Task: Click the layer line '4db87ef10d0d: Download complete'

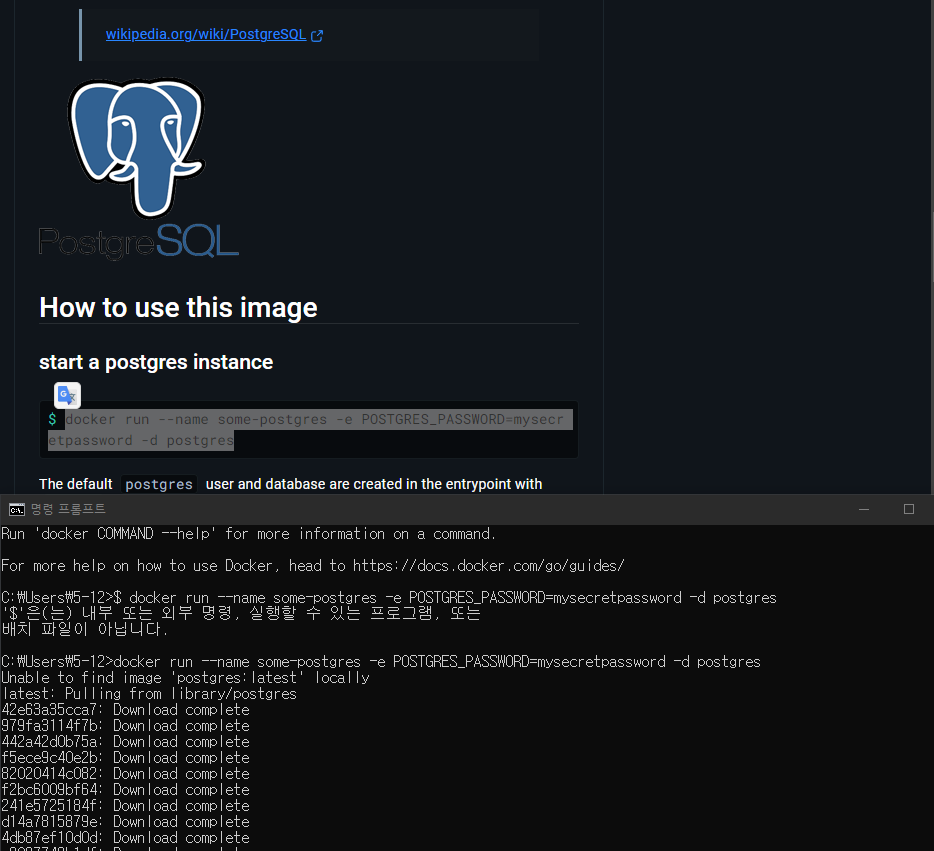Action: (x=126, y=838)
